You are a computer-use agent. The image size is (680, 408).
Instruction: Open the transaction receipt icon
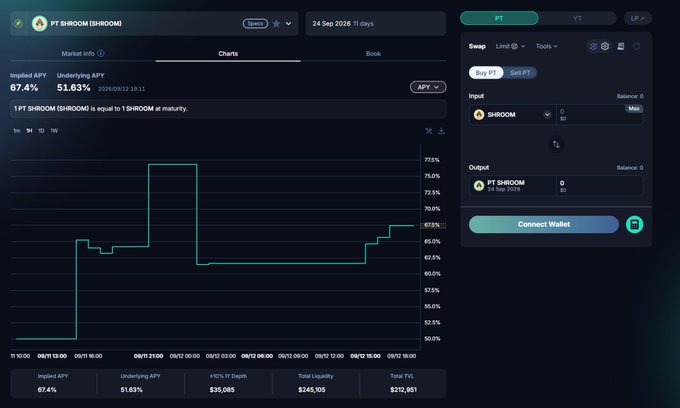pos(621,46)
